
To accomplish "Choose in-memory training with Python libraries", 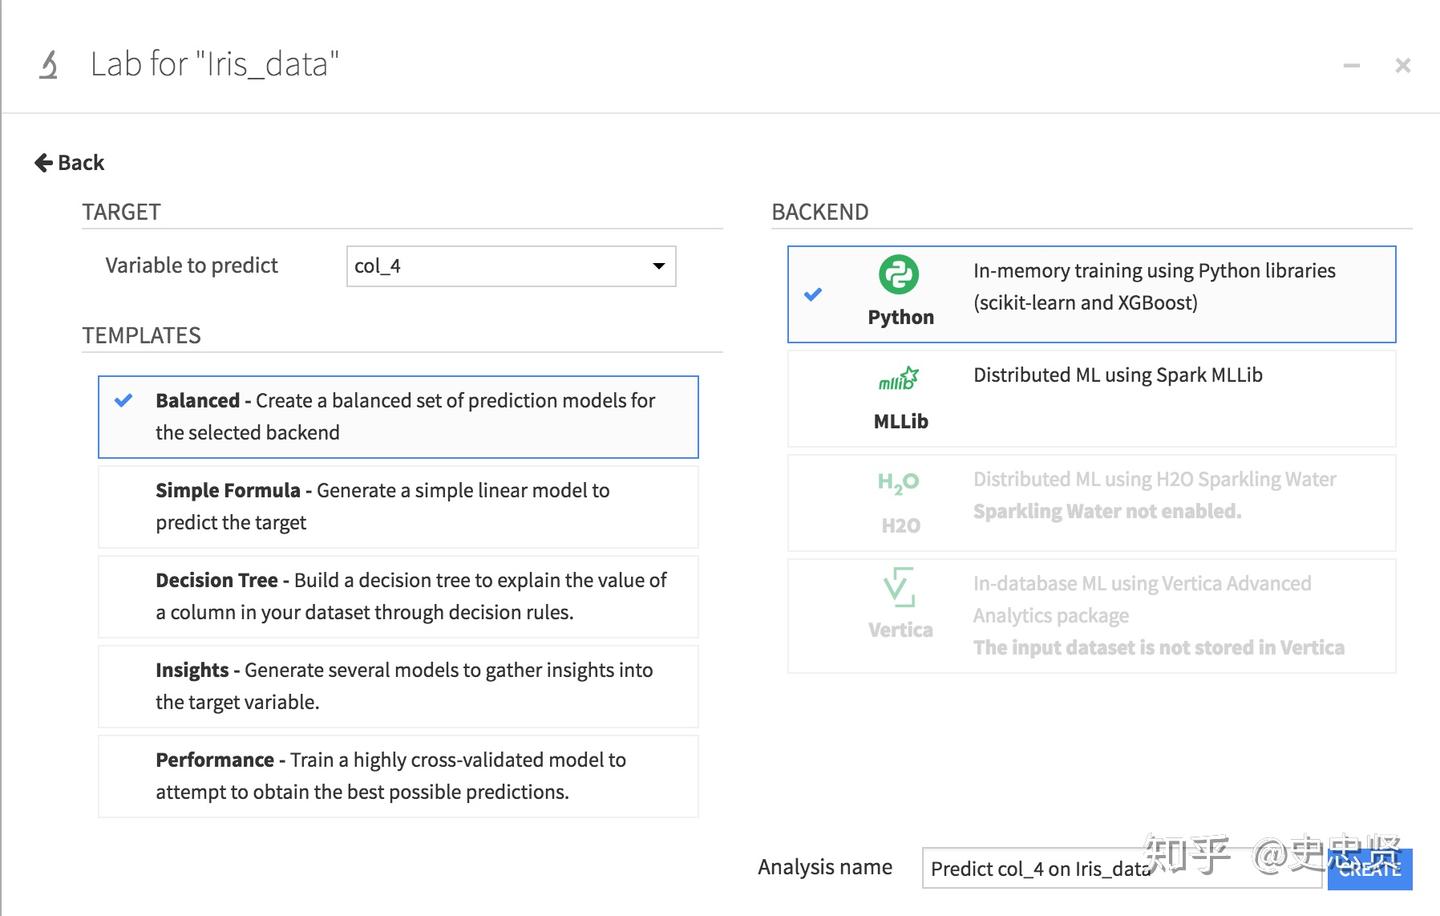I will coord(1091,294).
